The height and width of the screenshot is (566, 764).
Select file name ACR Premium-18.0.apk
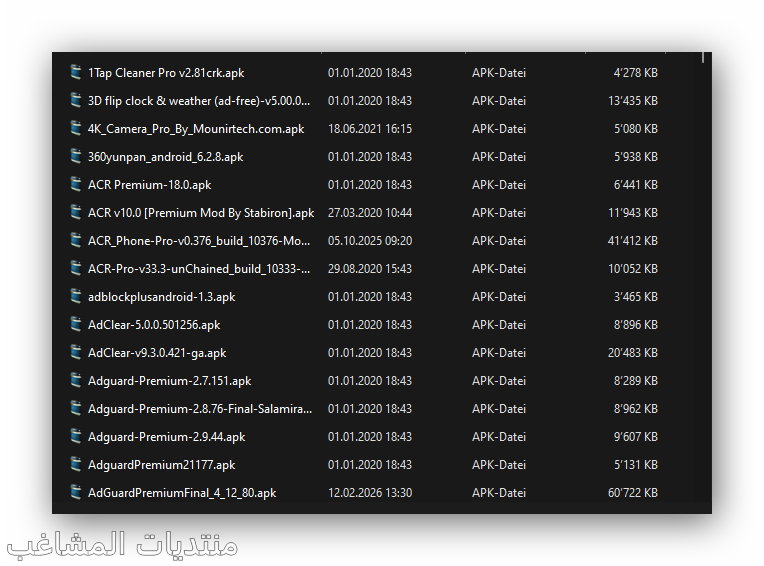(x=150, y=185)
